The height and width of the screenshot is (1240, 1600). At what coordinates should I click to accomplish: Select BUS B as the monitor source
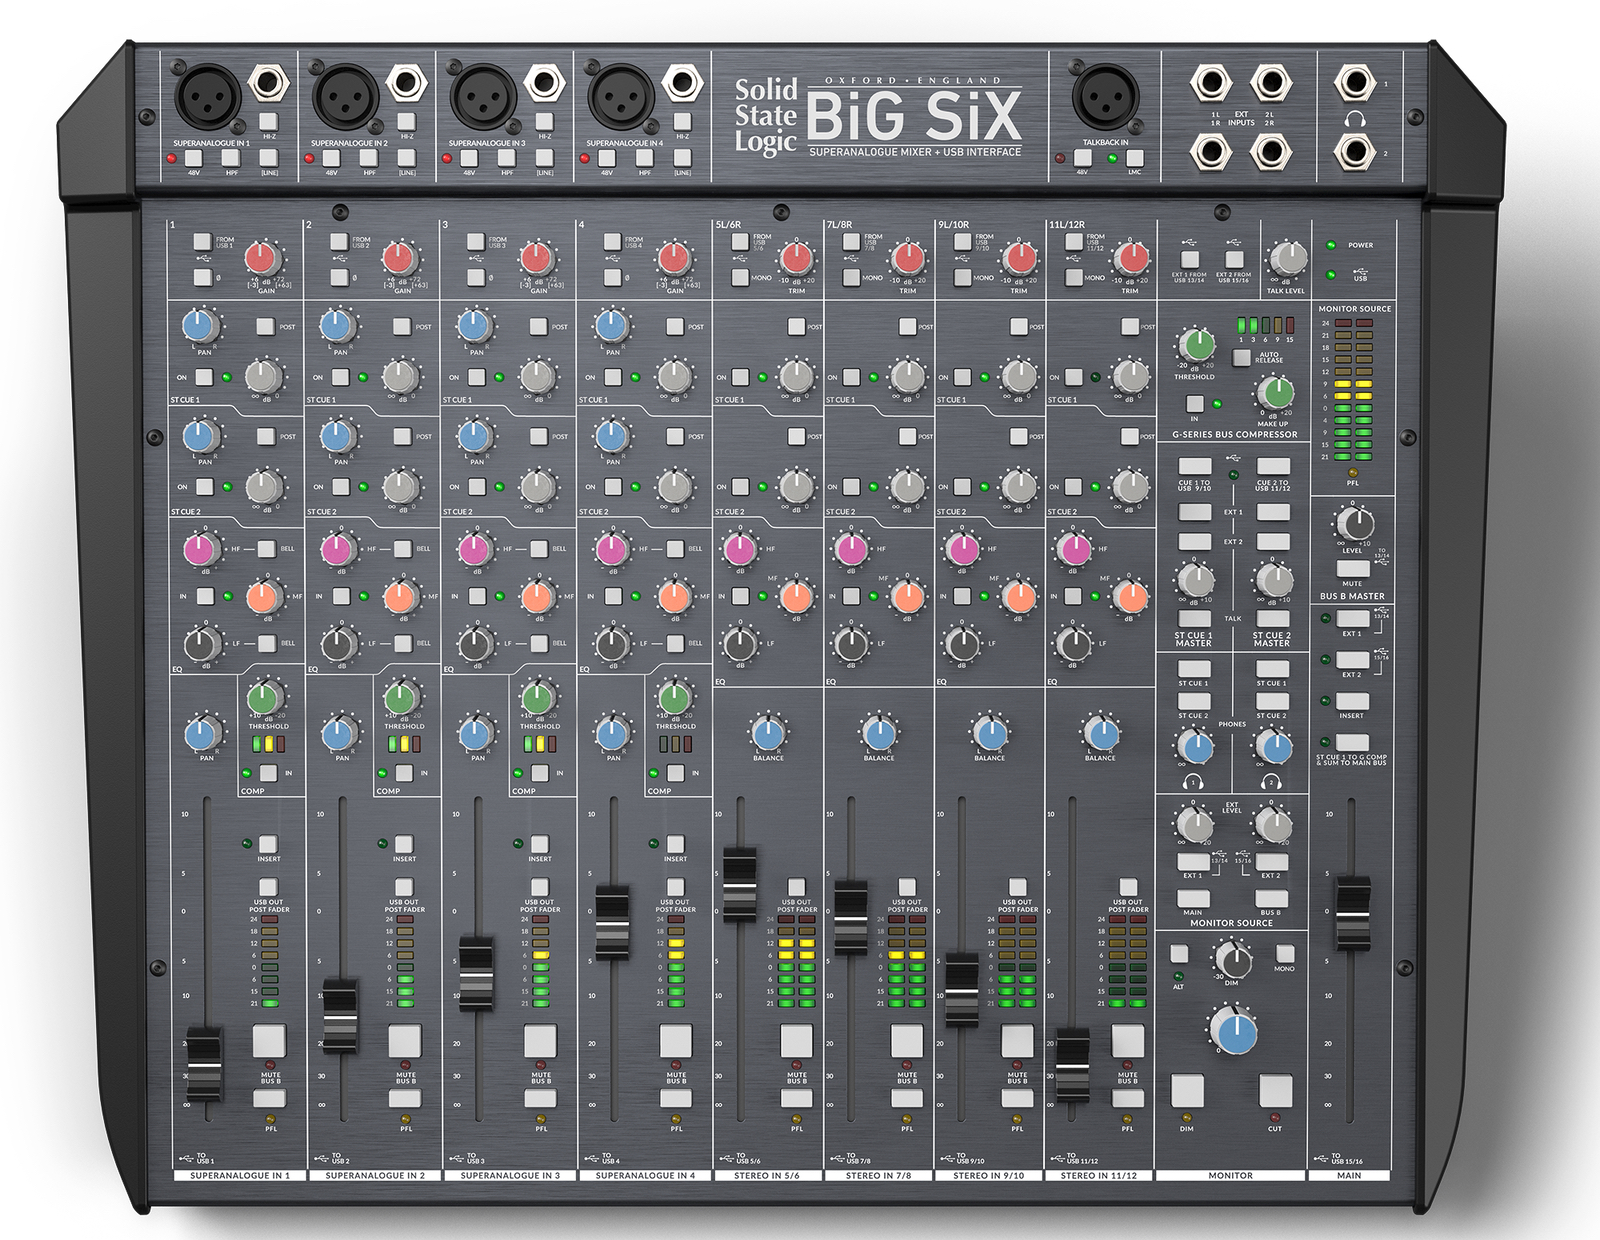coord(1271,899)
